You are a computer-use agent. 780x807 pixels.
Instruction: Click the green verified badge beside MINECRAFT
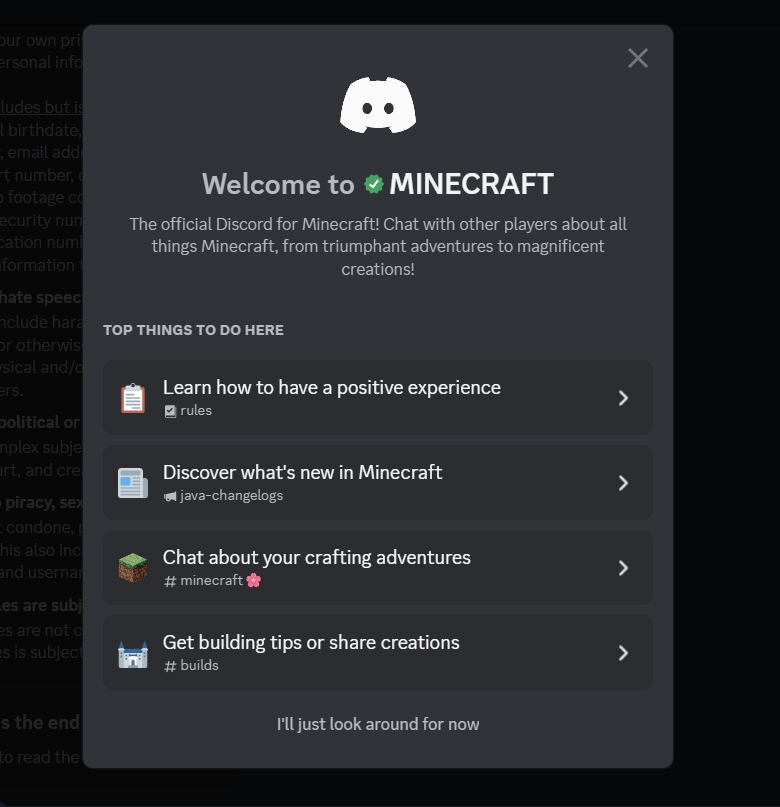pyautogui.click(x=374, y=184)
